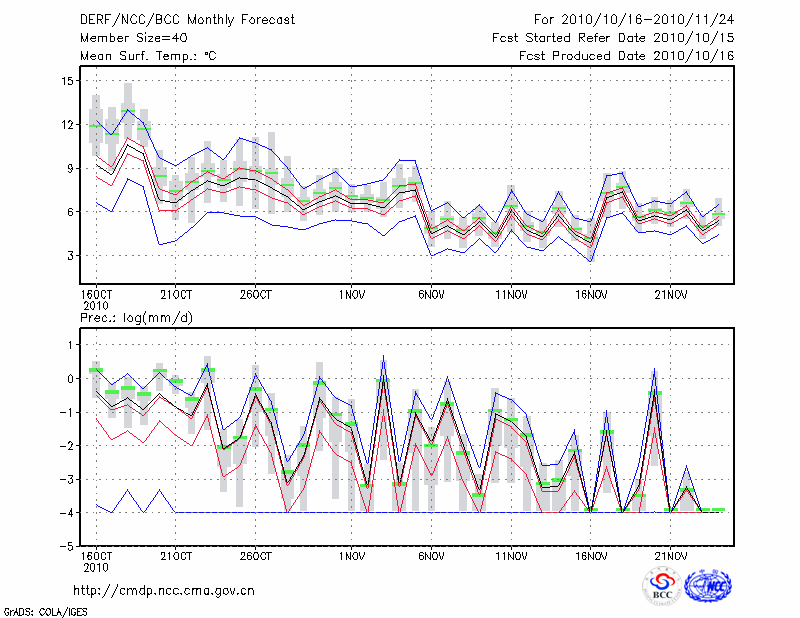The height and width of the screenshot is (618, 800).
Task: Select 1NOV tick on temperature chart axis
Action: tap(350, 295)
